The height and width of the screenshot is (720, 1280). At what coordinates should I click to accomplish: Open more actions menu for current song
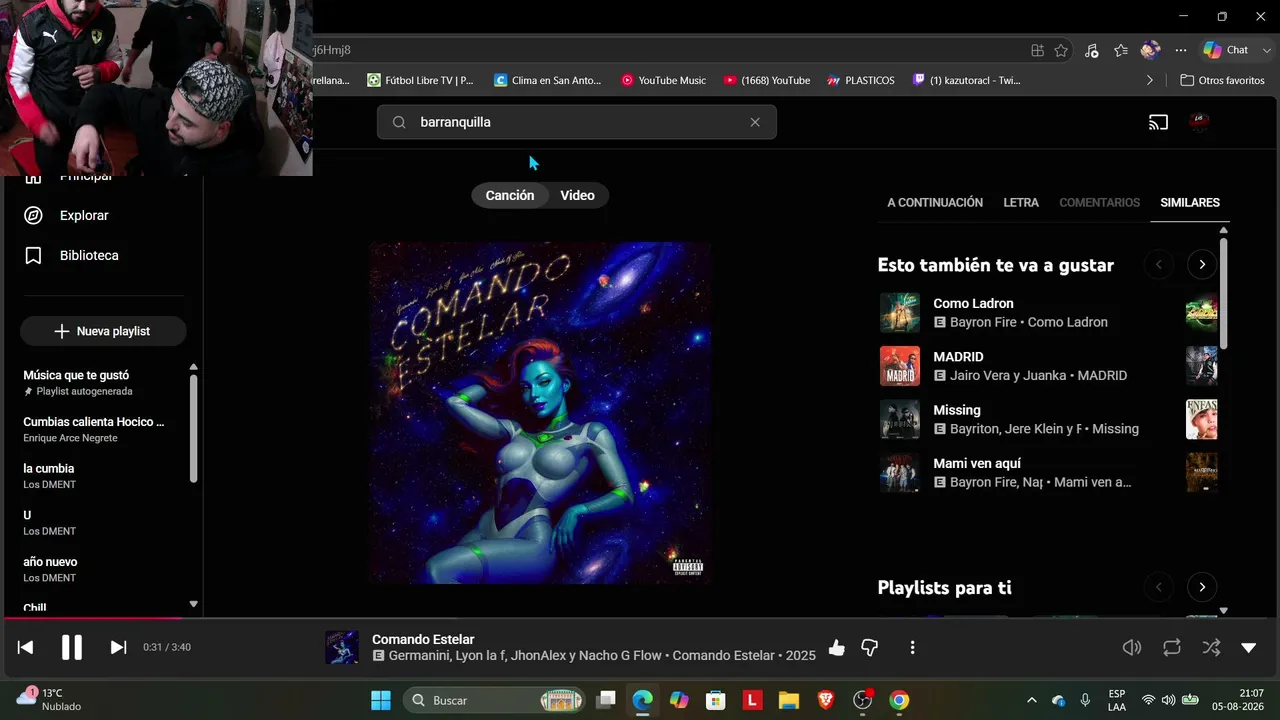(912, 648)
